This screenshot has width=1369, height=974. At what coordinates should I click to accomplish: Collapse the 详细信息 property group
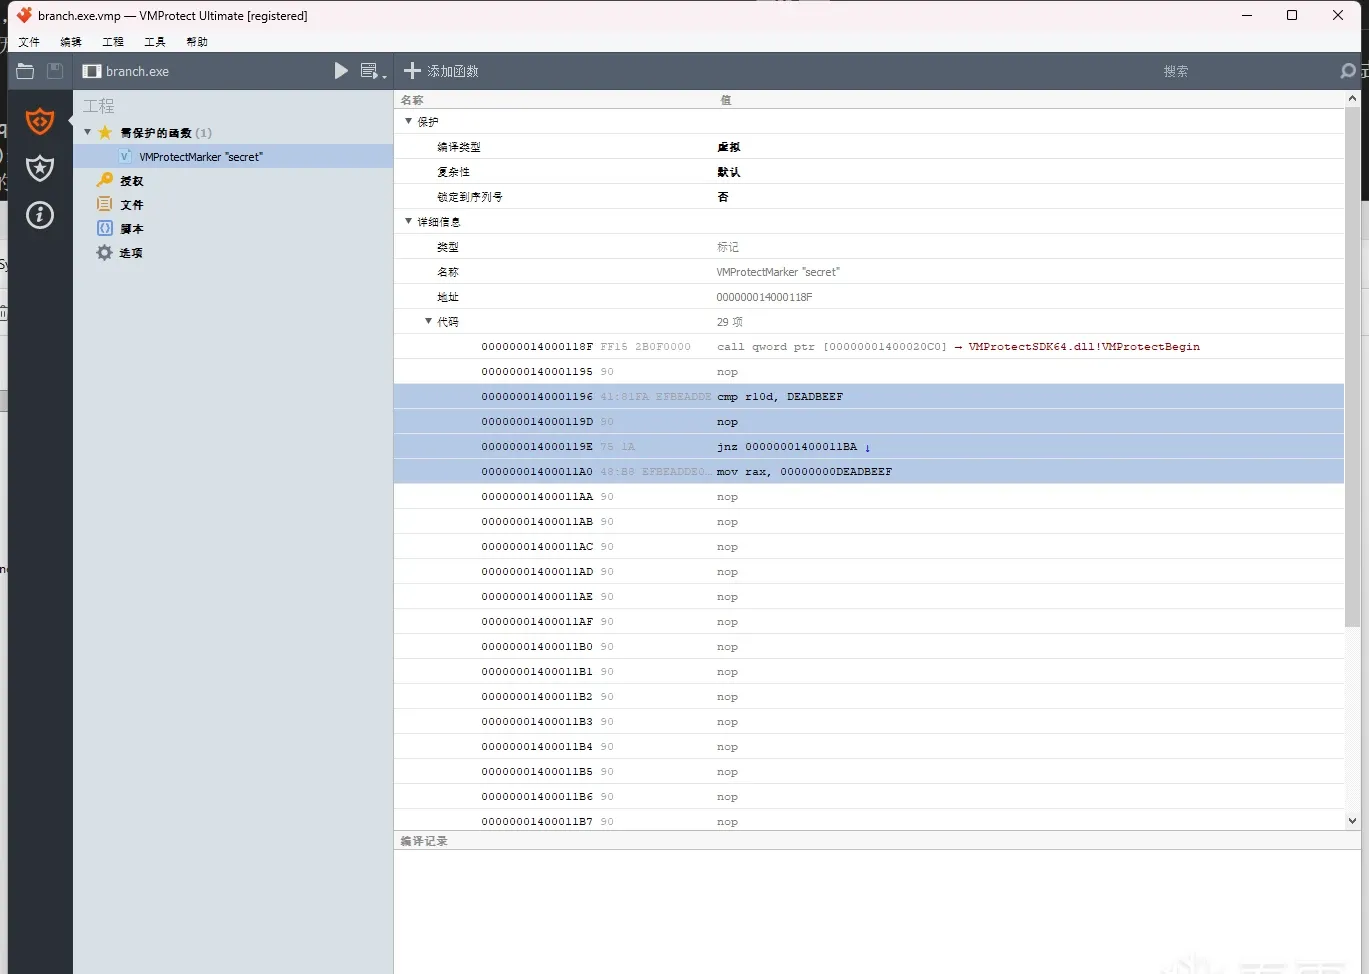pos(408,221)
